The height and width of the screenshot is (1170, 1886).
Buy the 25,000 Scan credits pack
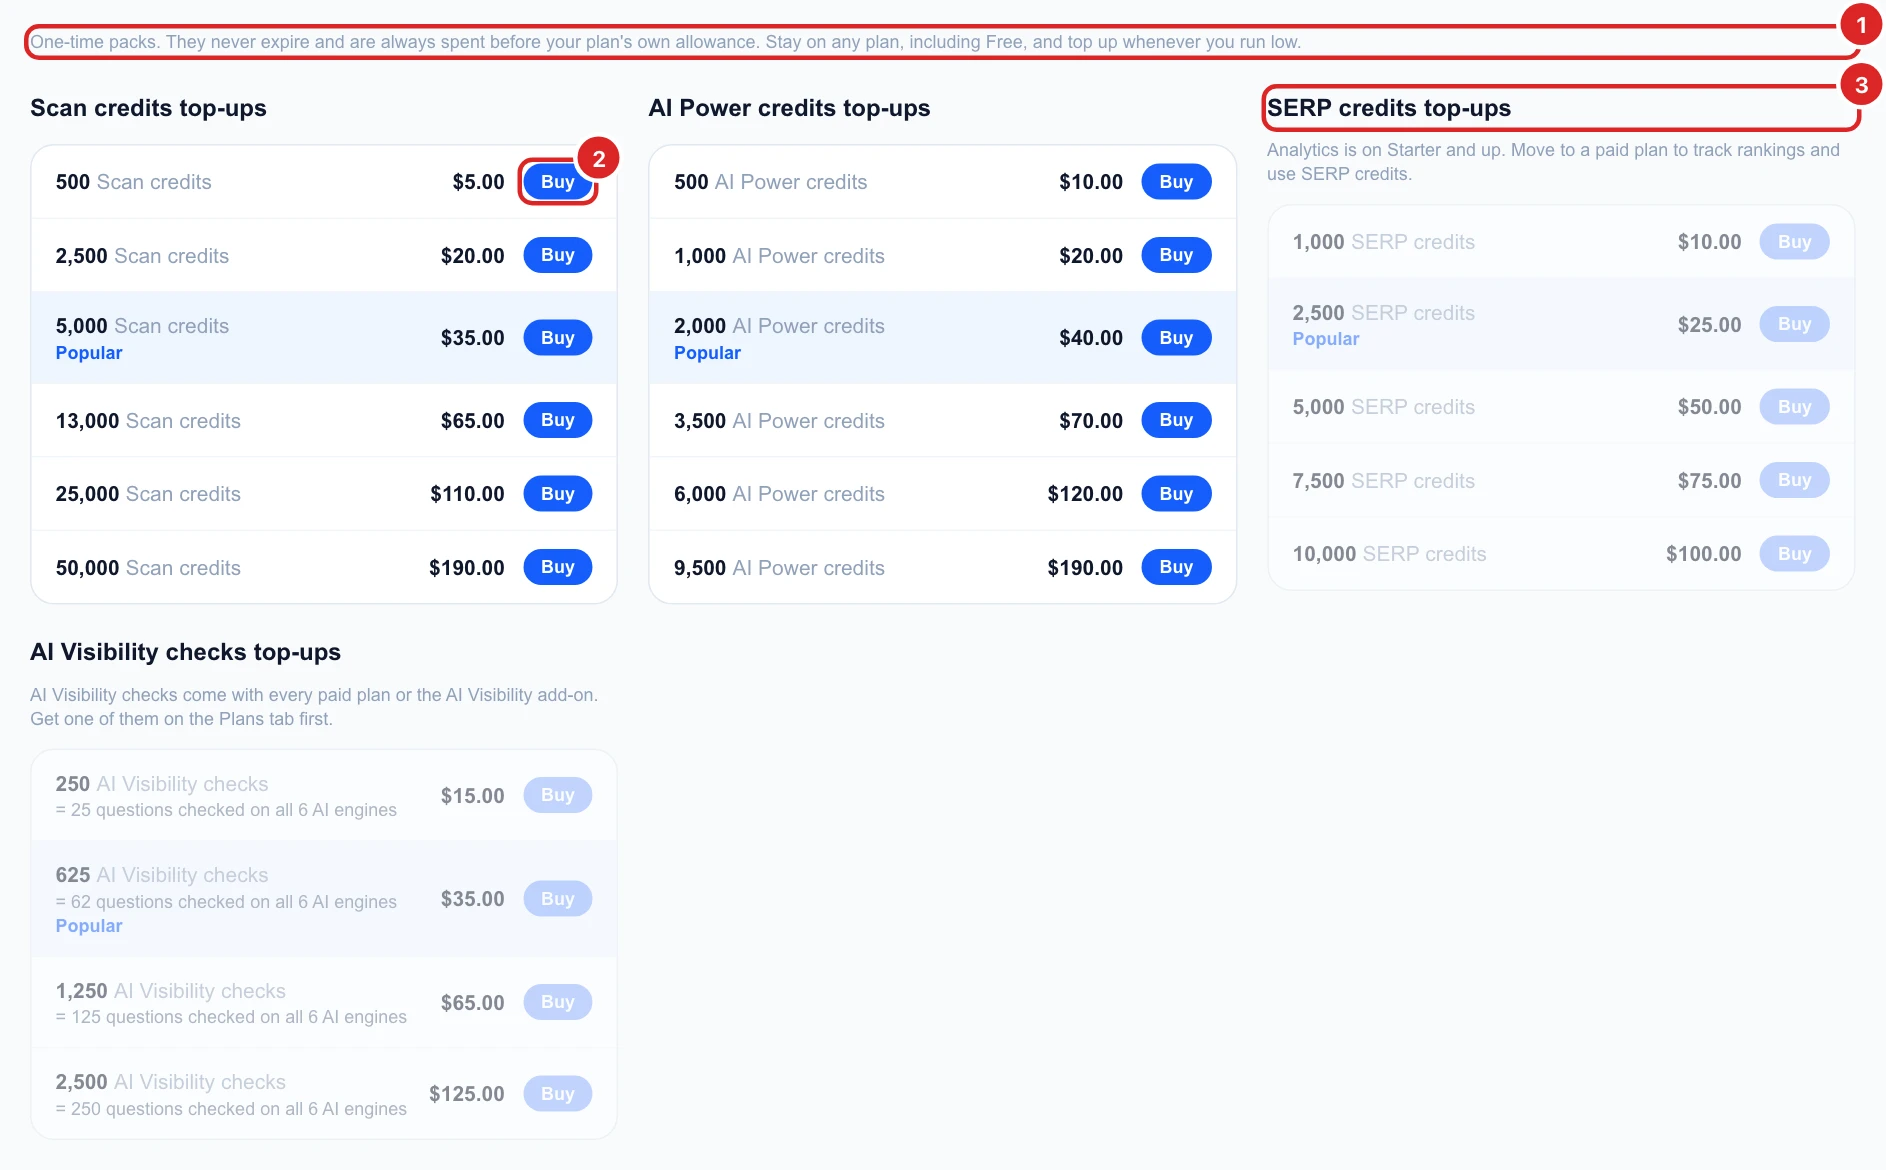click(557, 494)
